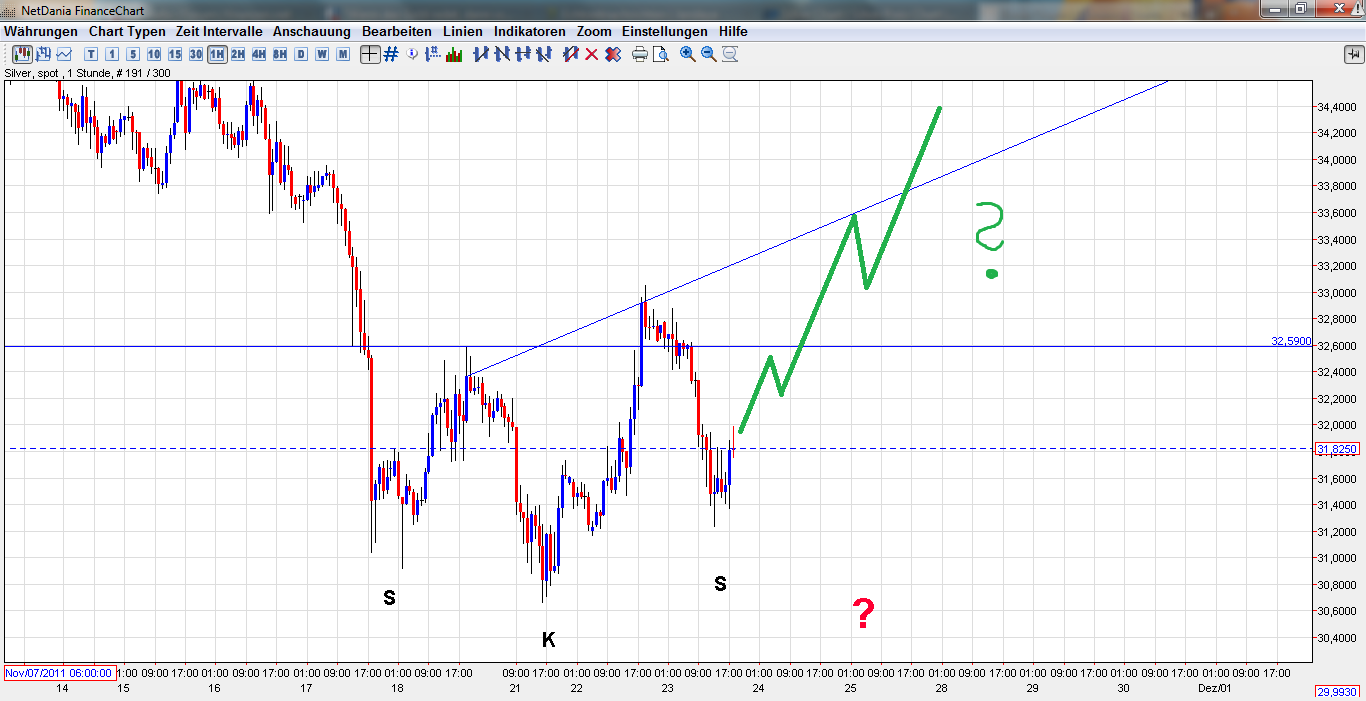
Task: Expand the Chart Typen menu
Action: (126, 31)
